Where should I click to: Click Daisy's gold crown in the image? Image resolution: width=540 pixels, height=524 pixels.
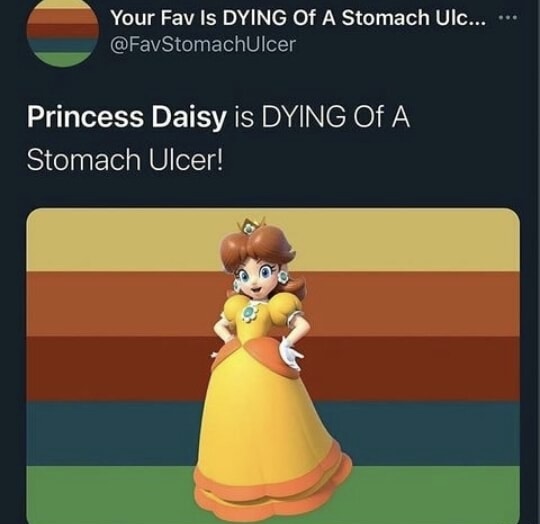[x=250, y=226]
